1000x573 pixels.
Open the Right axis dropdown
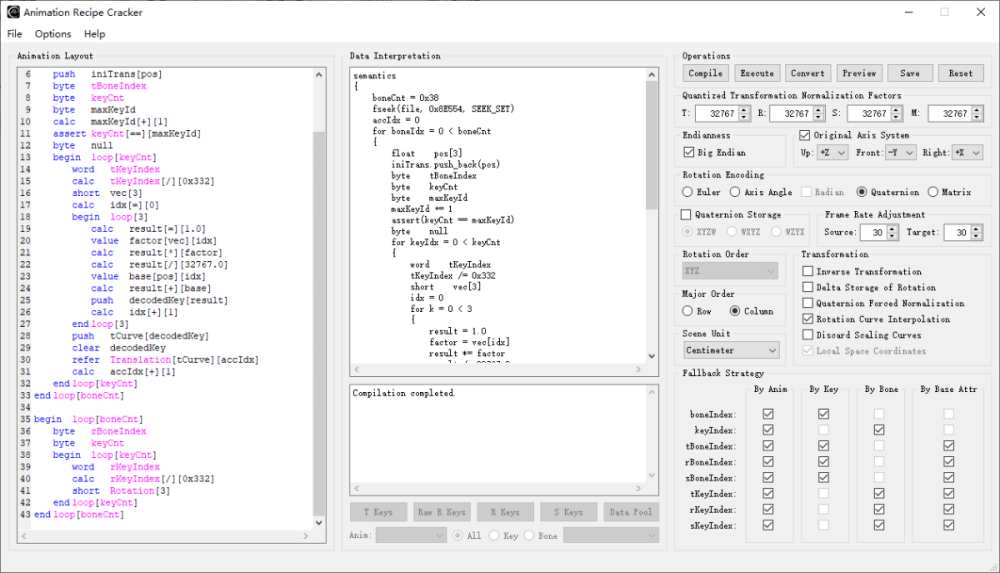click(967, 153)
